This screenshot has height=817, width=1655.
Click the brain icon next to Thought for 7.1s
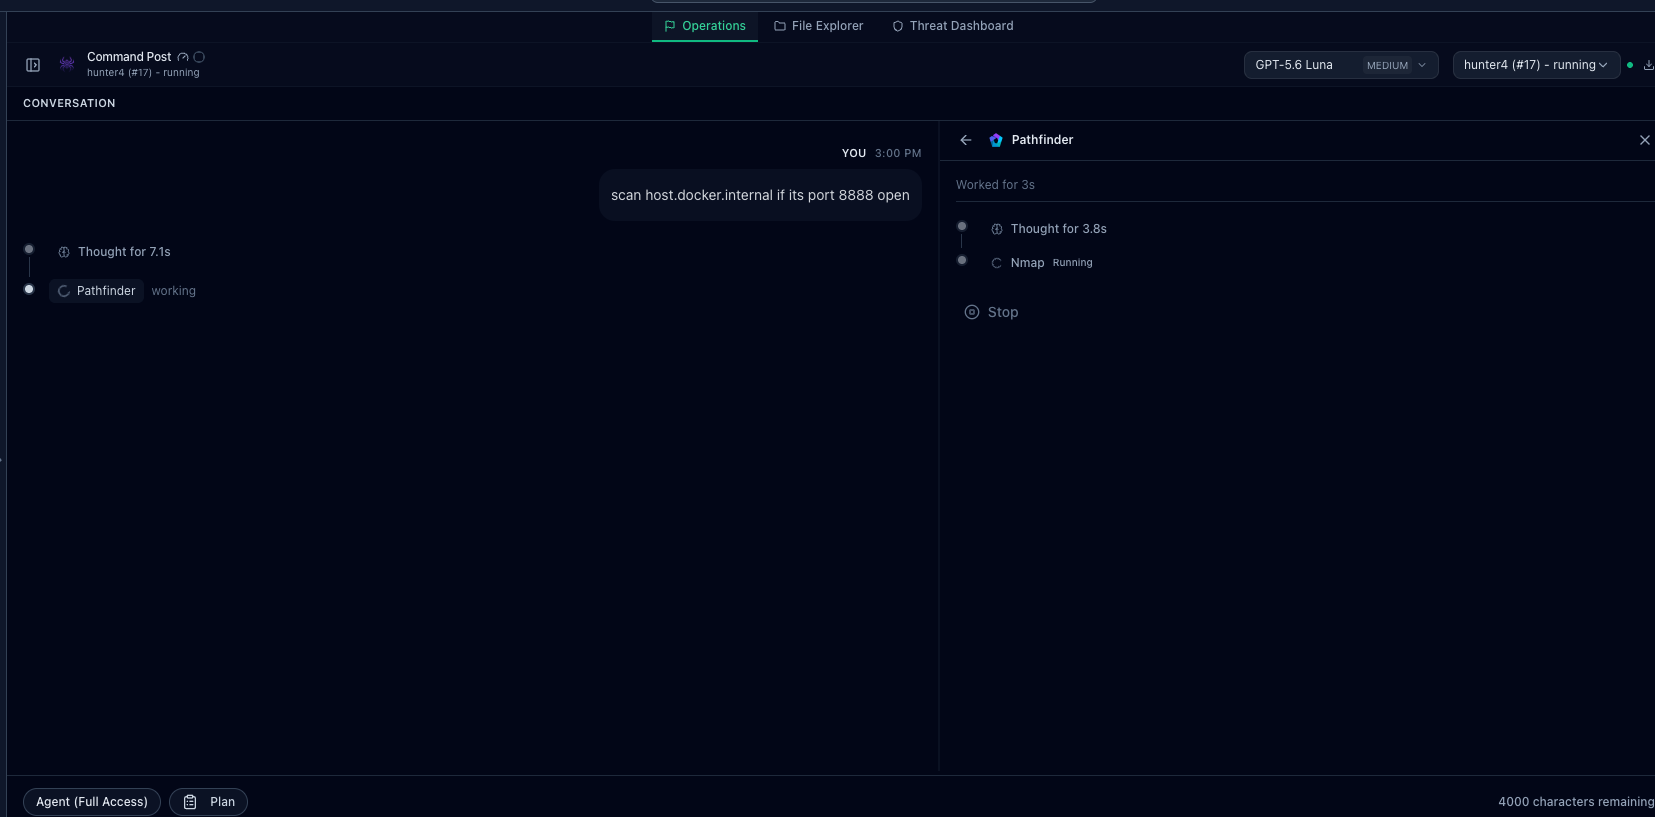pos(64,252)
